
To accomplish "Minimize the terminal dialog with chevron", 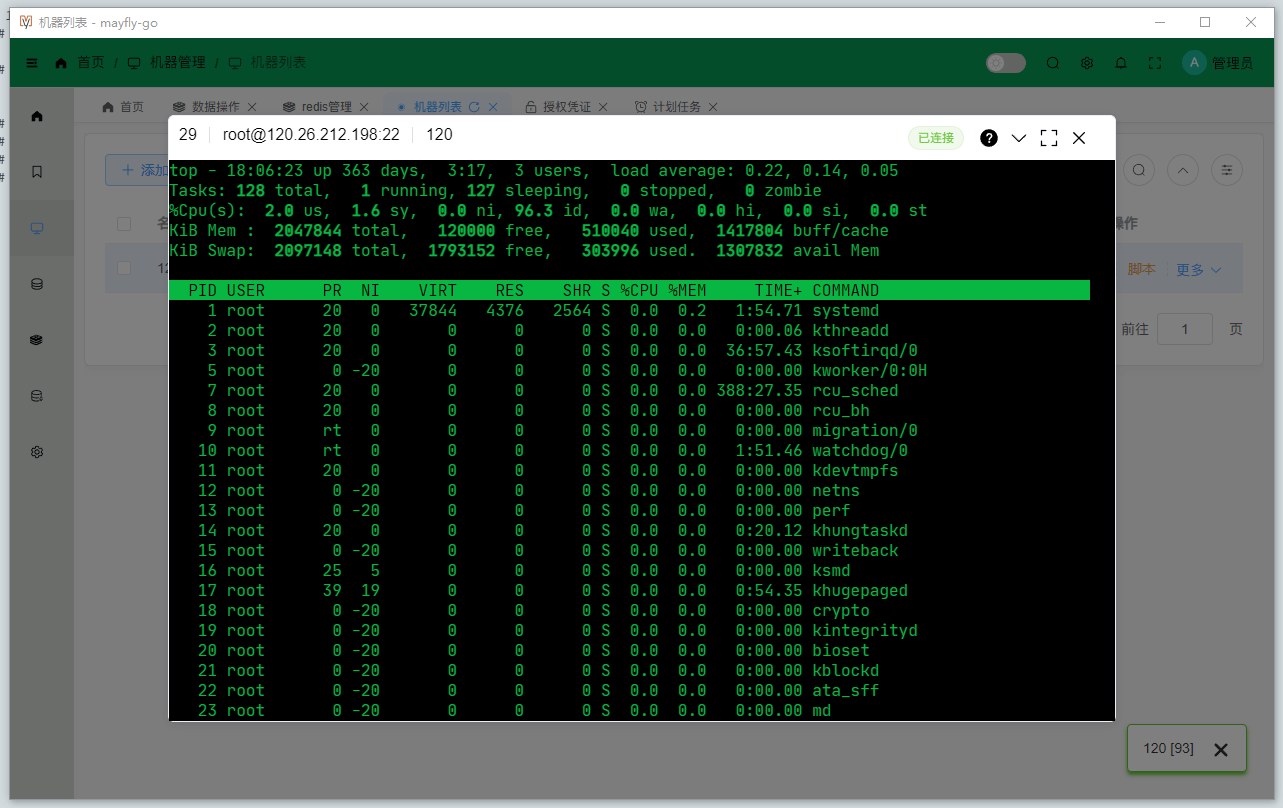I will tap(1019, 138).
